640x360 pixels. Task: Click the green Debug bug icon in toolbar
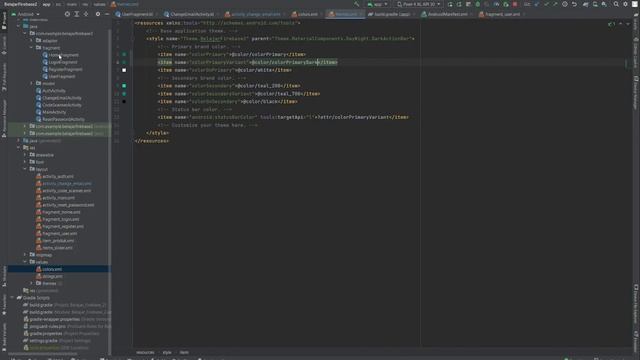478,4
